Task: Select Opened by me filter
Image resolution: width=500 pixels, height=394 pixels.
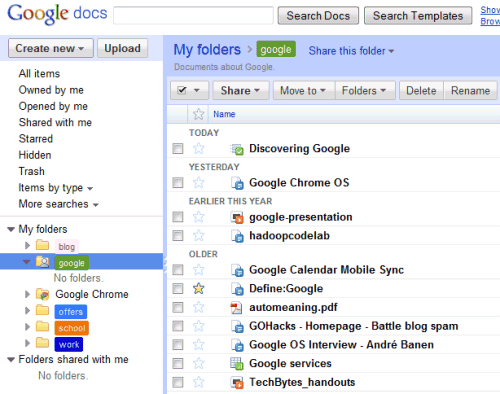Action: [x=53, y=106]
